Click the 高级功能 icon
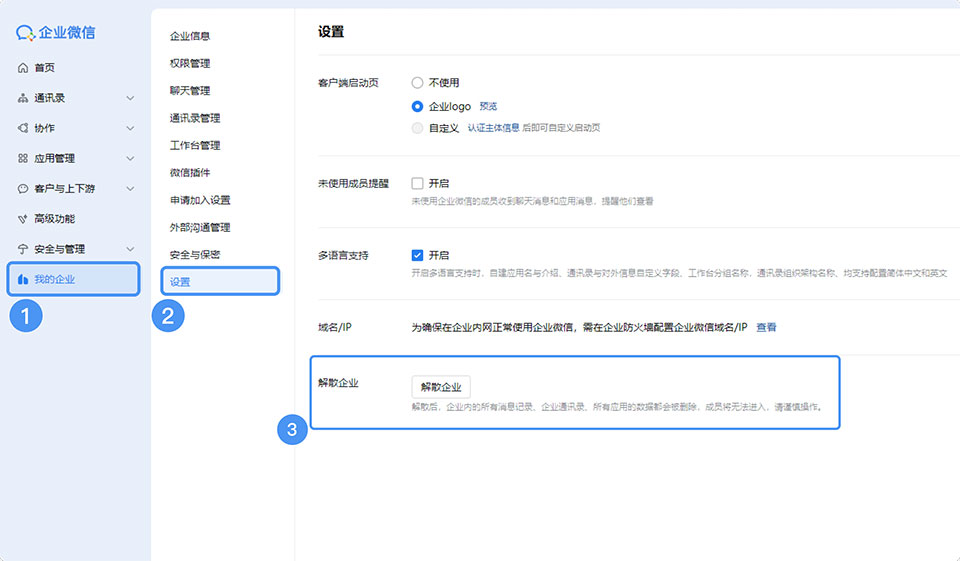This screenshot has width=960, height=561. [23, 219]
